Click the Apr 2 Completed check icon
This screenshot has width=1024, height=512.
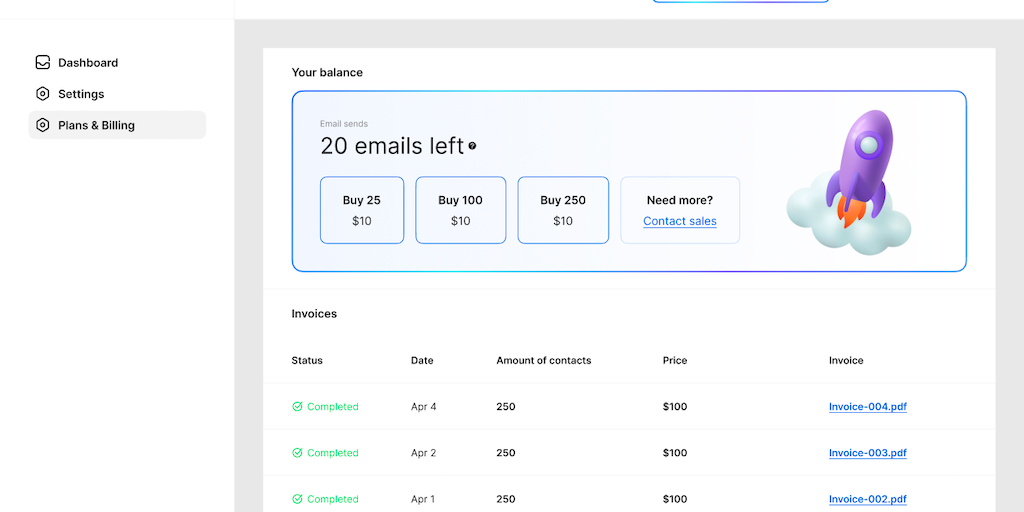tap(297, 453)
